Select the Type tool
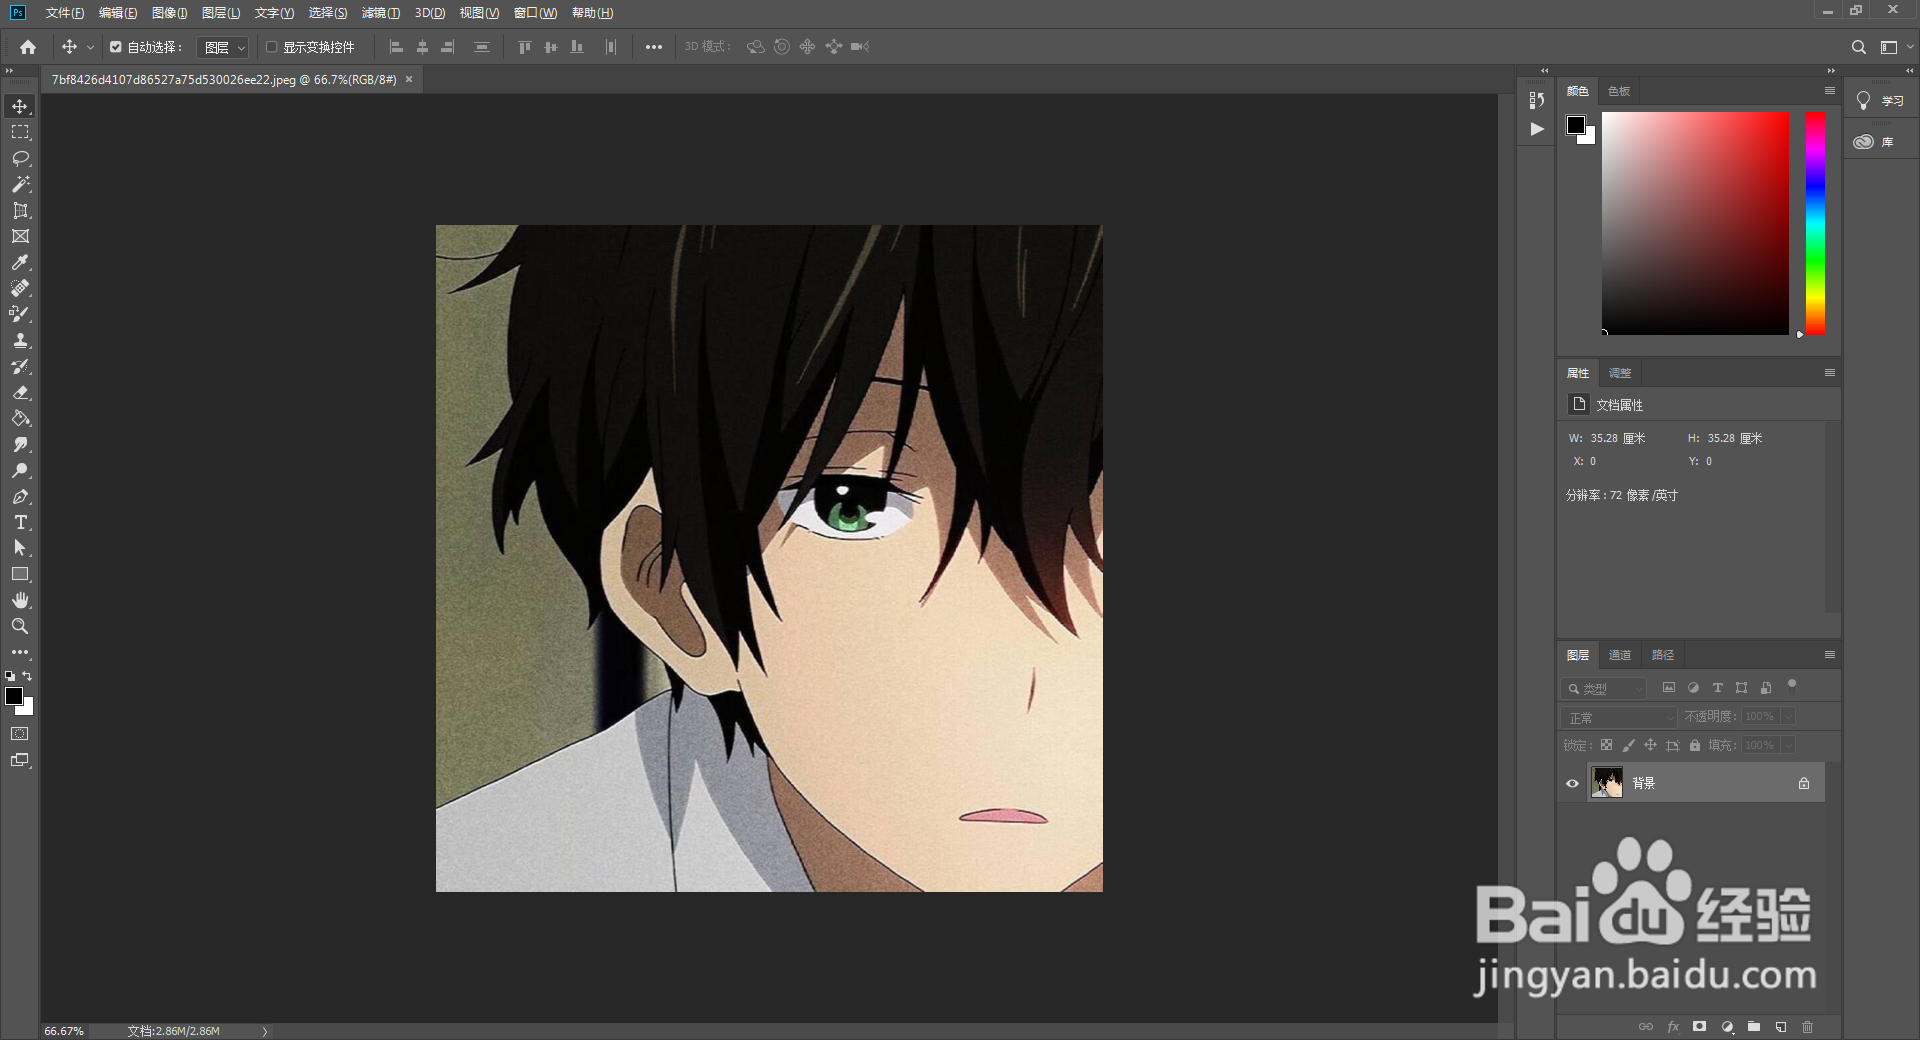Image resolution: width=1920 pixels, height=1040 pixels. (20, 522)
